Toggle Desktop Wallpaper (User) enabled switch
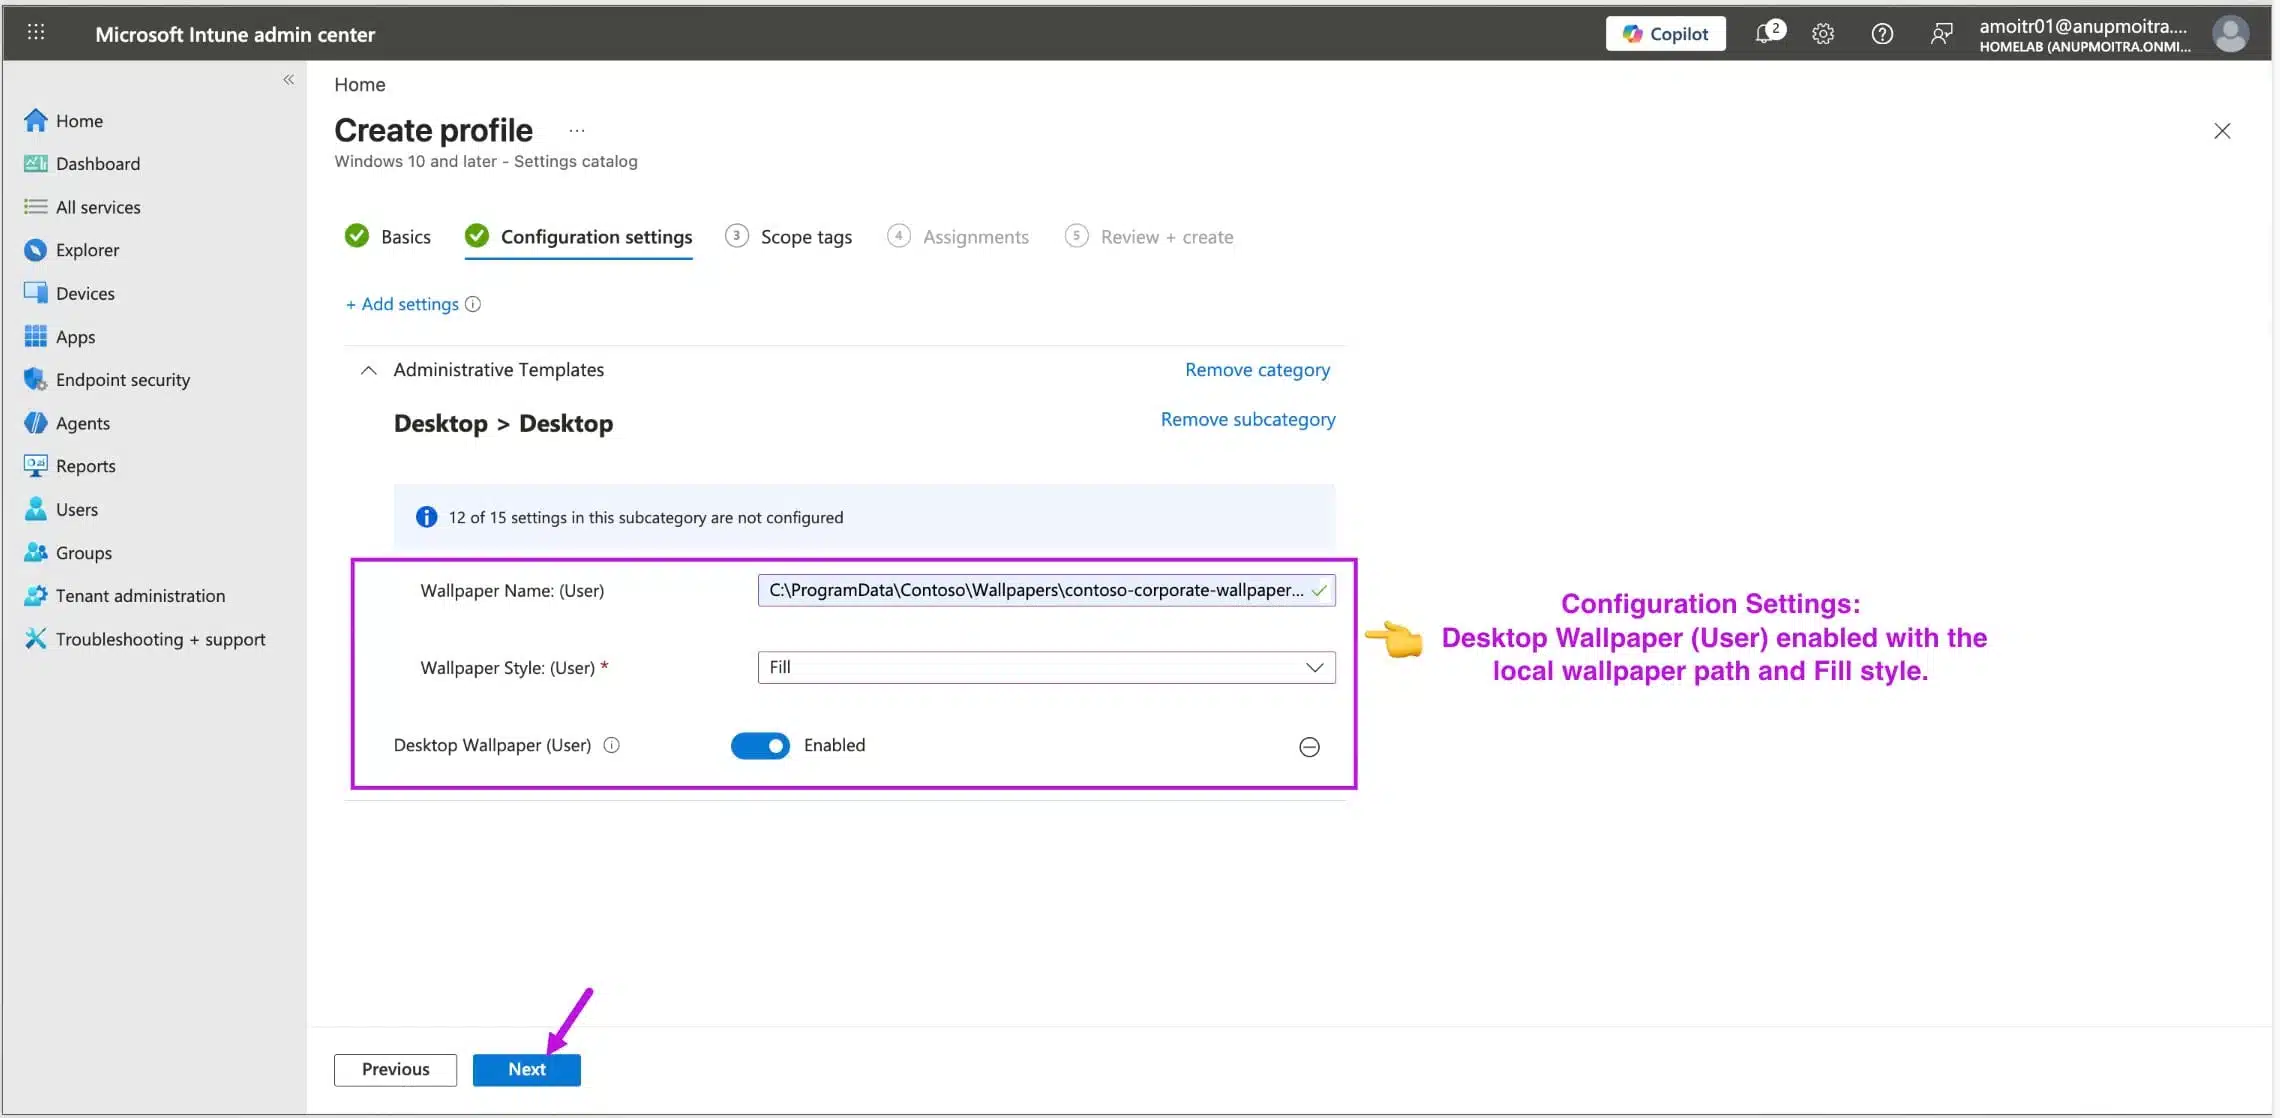Screen dimensions: 2280x1118 coord(760,746)
